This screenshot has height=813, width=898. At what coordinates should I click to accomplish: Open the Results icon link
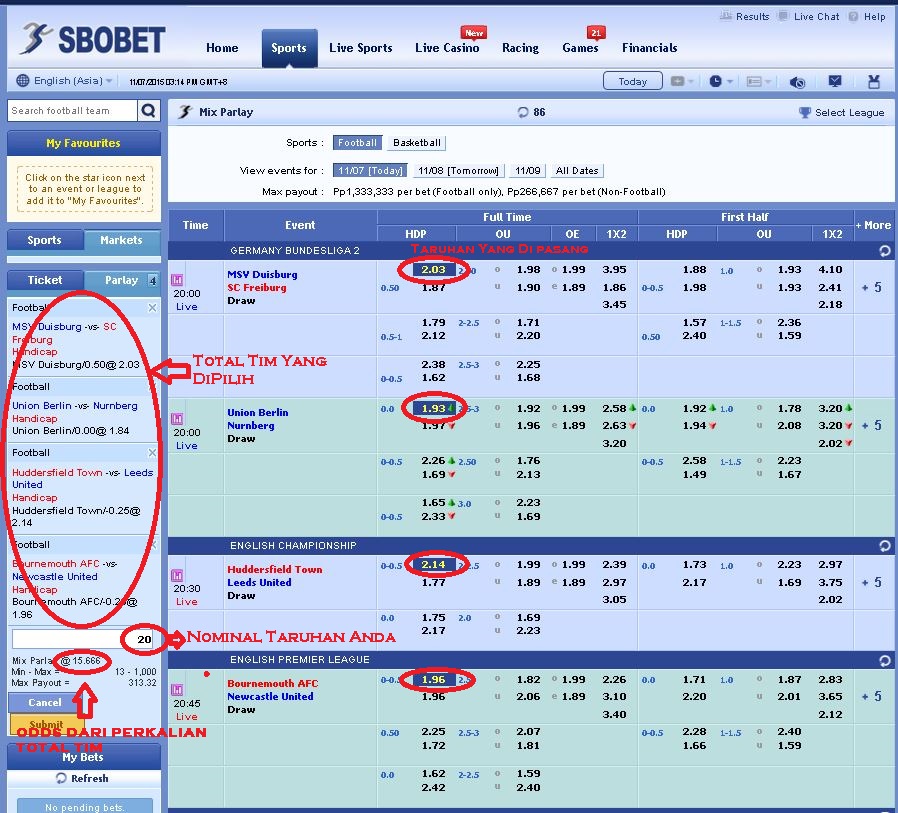coord(726,16)
